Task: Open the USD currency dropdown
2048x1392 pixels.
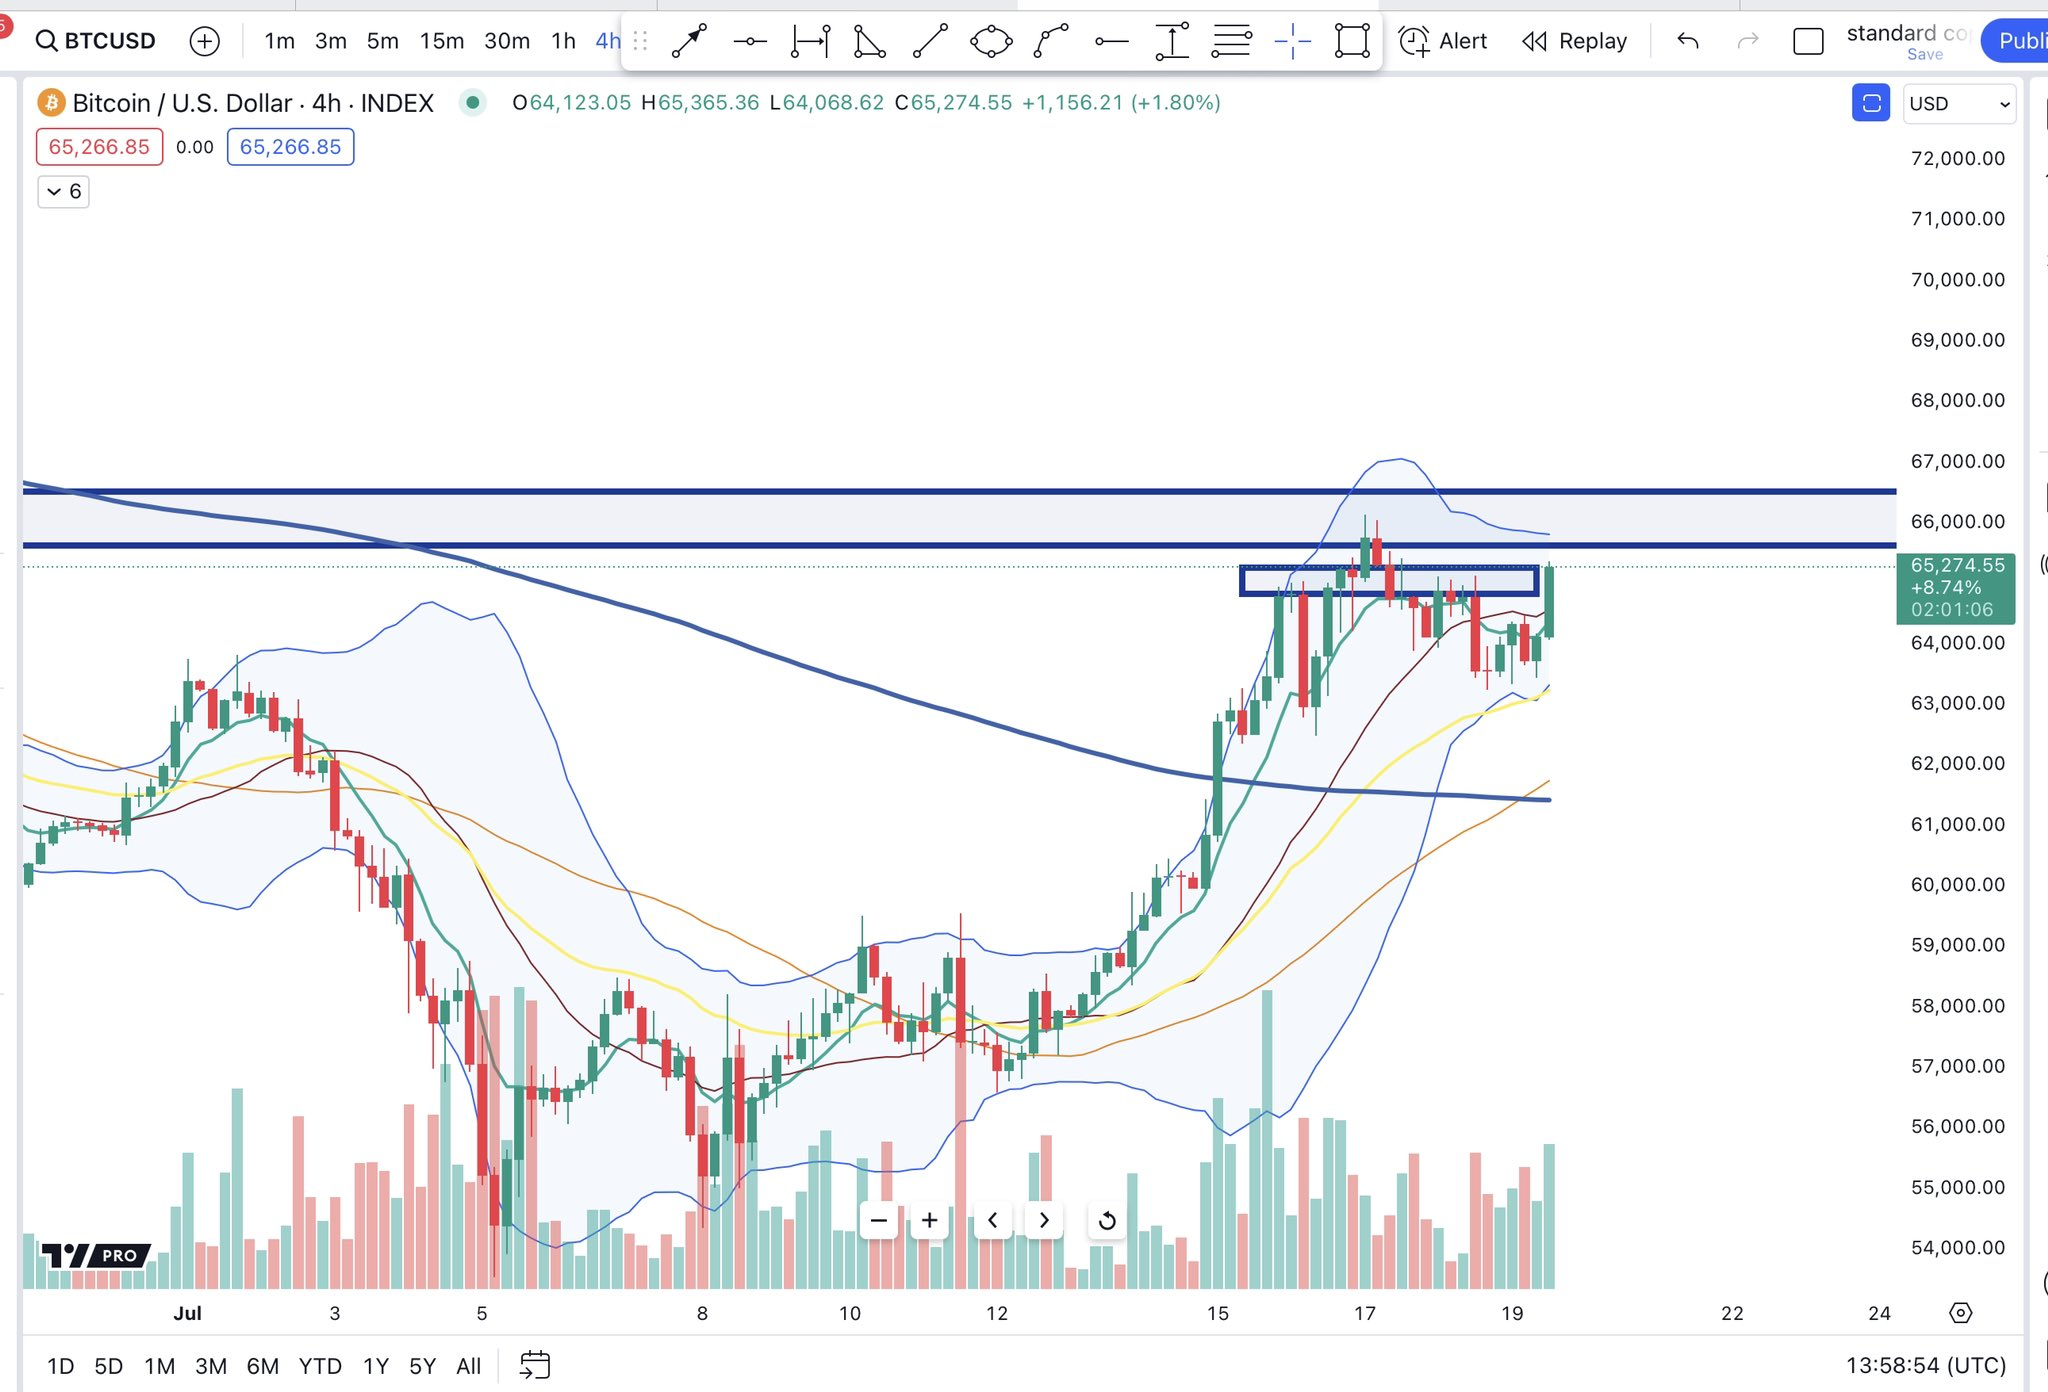Action: tap(1958, 103)
